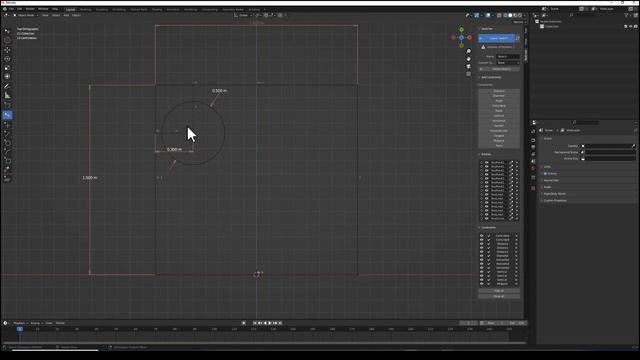Select the Move tool
640x360 pixels.
click(x=7, y=50)
